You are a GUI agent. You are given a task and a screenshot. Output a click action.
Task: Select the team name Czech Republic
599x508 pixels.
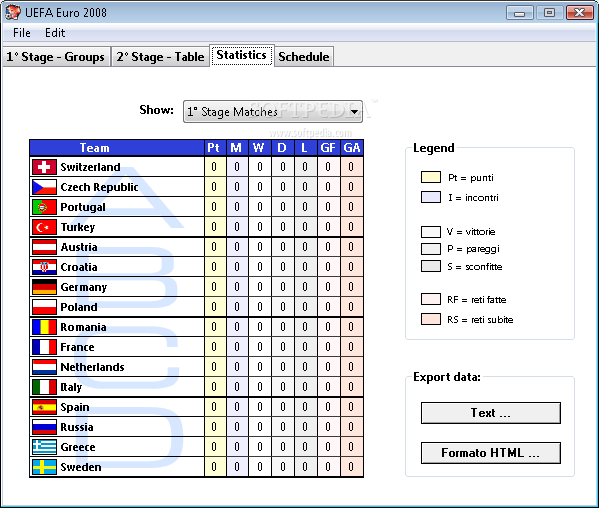pyautogui.click(x=99, y=187)
